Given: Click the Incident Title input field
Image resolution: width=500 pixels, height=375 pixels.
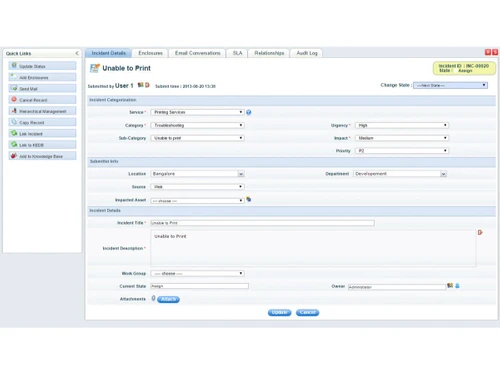Looking at the screenshot, I should click(262, 223).
